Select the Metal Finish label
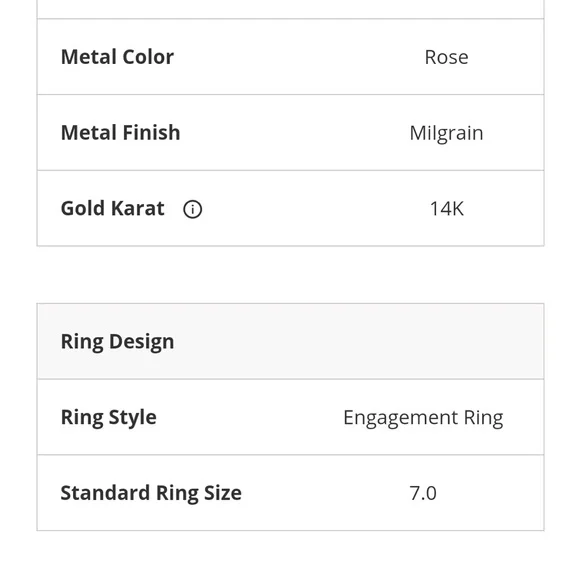 [121, 132]
